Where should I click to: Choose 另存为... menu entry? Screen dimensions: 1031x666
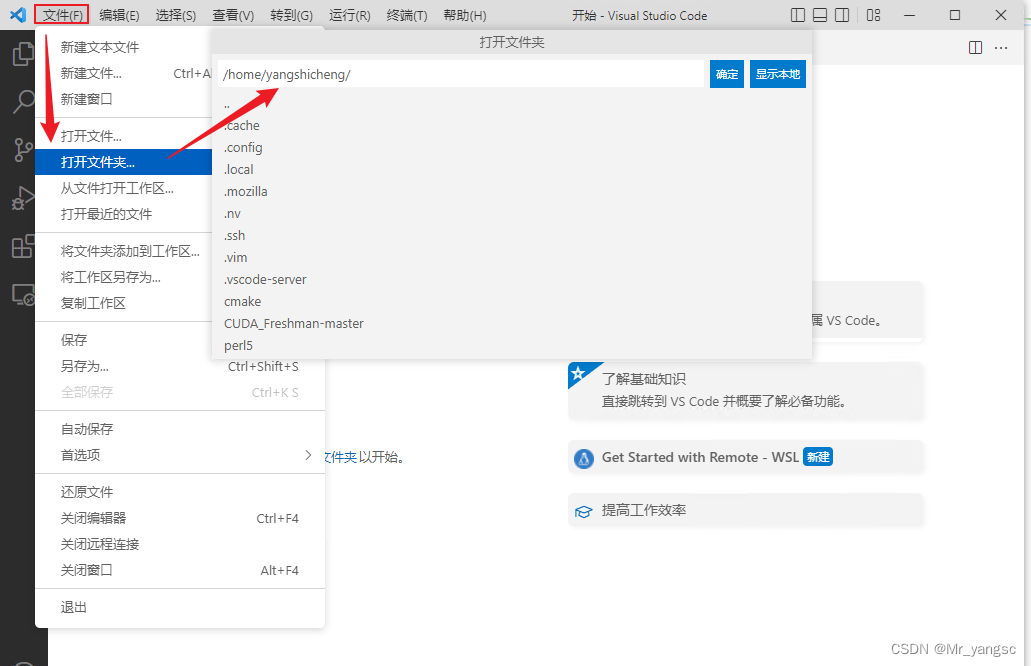tap(180, 366)
